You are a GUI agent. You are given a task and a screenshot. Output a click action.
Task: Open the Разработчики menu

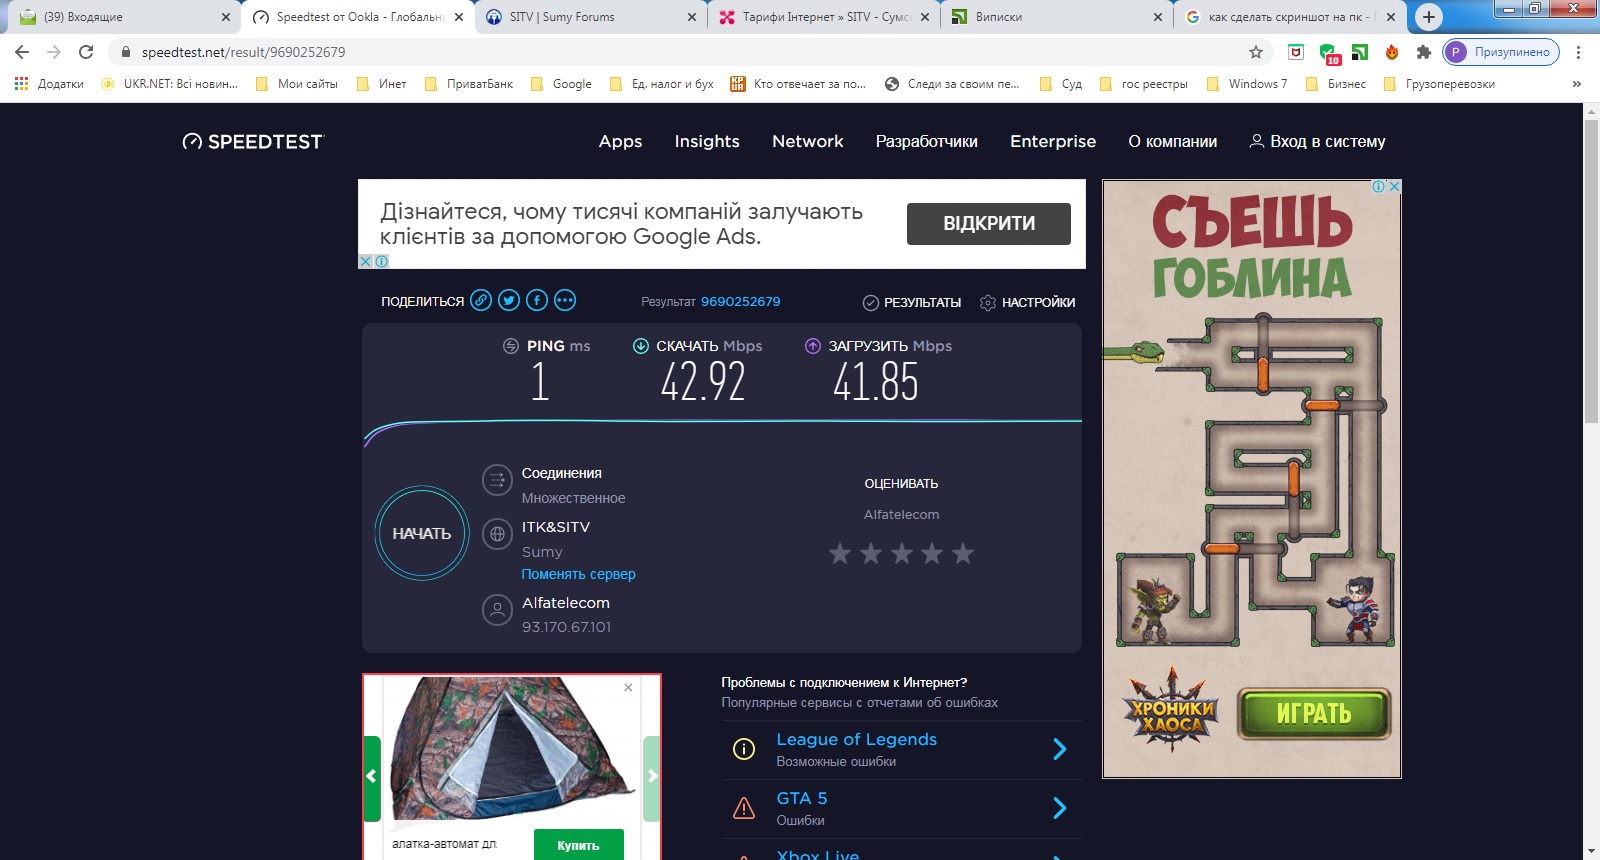pos(927,142)
